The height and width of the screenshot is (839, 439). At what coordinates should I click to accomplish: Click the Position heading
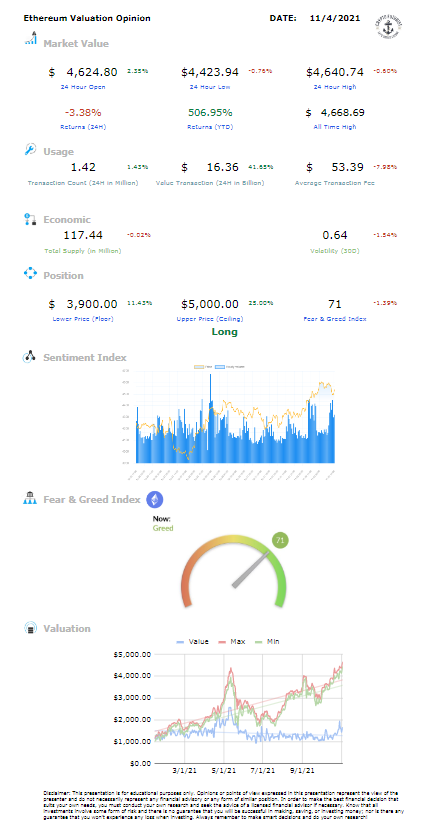click(x=63, y=276)
